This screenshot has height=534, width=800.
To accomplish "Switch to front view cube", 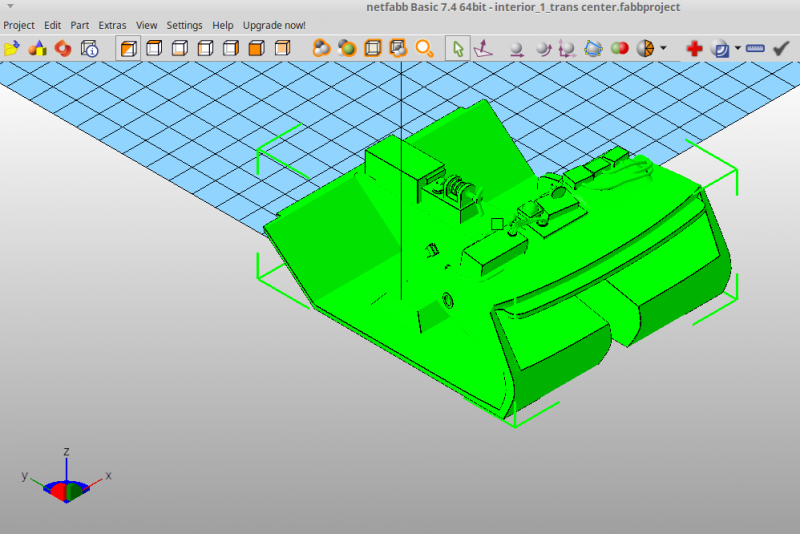I will 256,48.
